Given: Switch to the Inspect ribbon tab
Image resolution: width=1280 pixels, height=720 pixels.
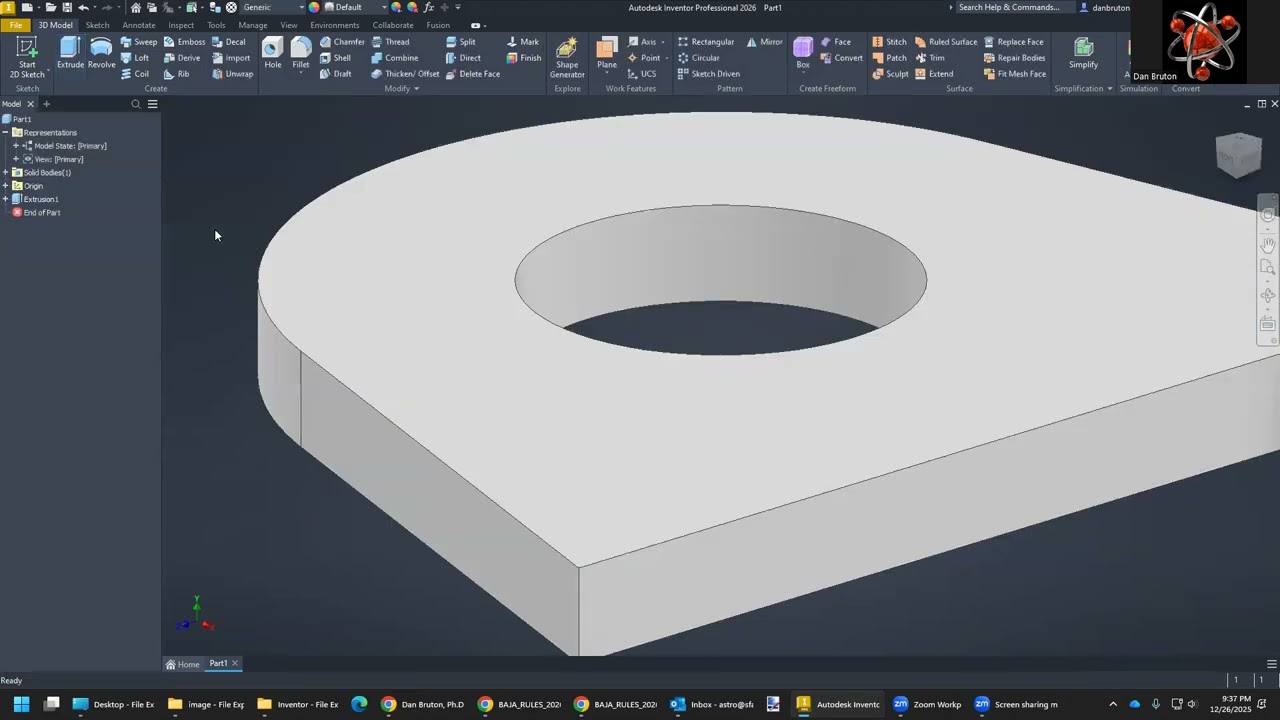Looking at the screenshot, I should click(x=181, y=25).
